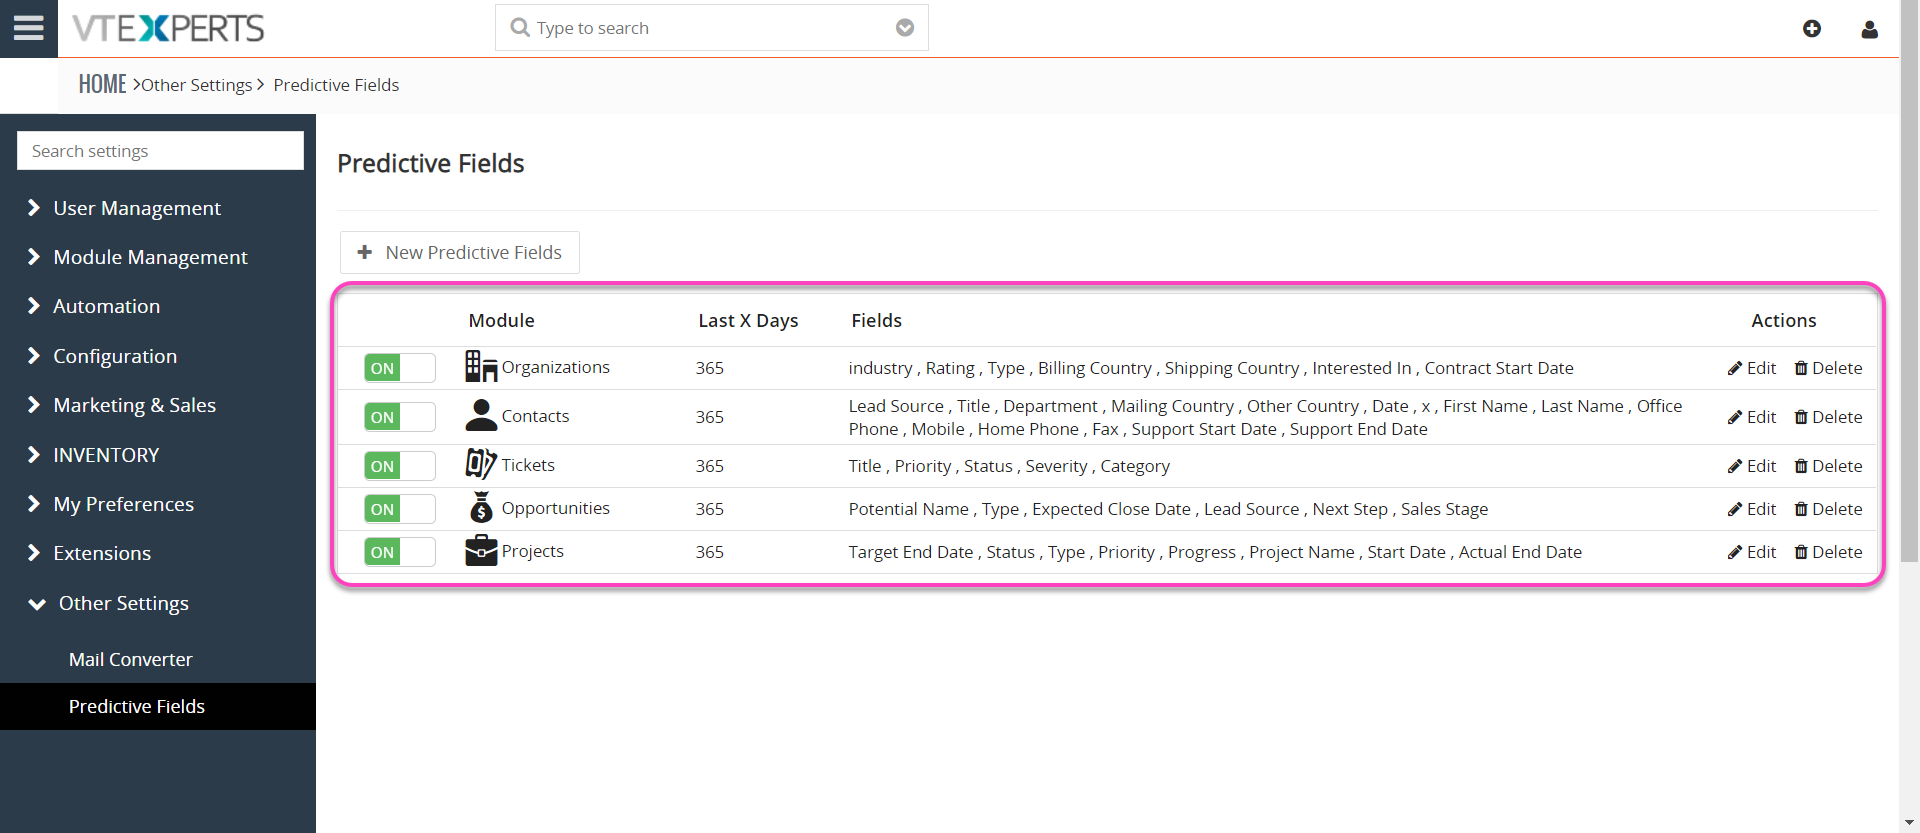
Task: Click New Predictive Fields button
Action: (x=460, y=253)
